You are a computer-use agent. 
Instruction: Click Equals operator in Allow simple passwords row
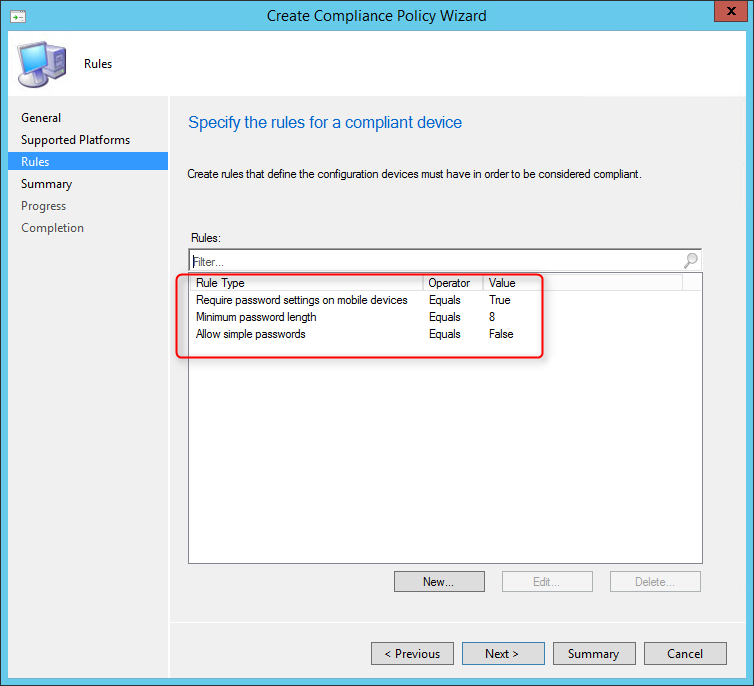point(445,334)
